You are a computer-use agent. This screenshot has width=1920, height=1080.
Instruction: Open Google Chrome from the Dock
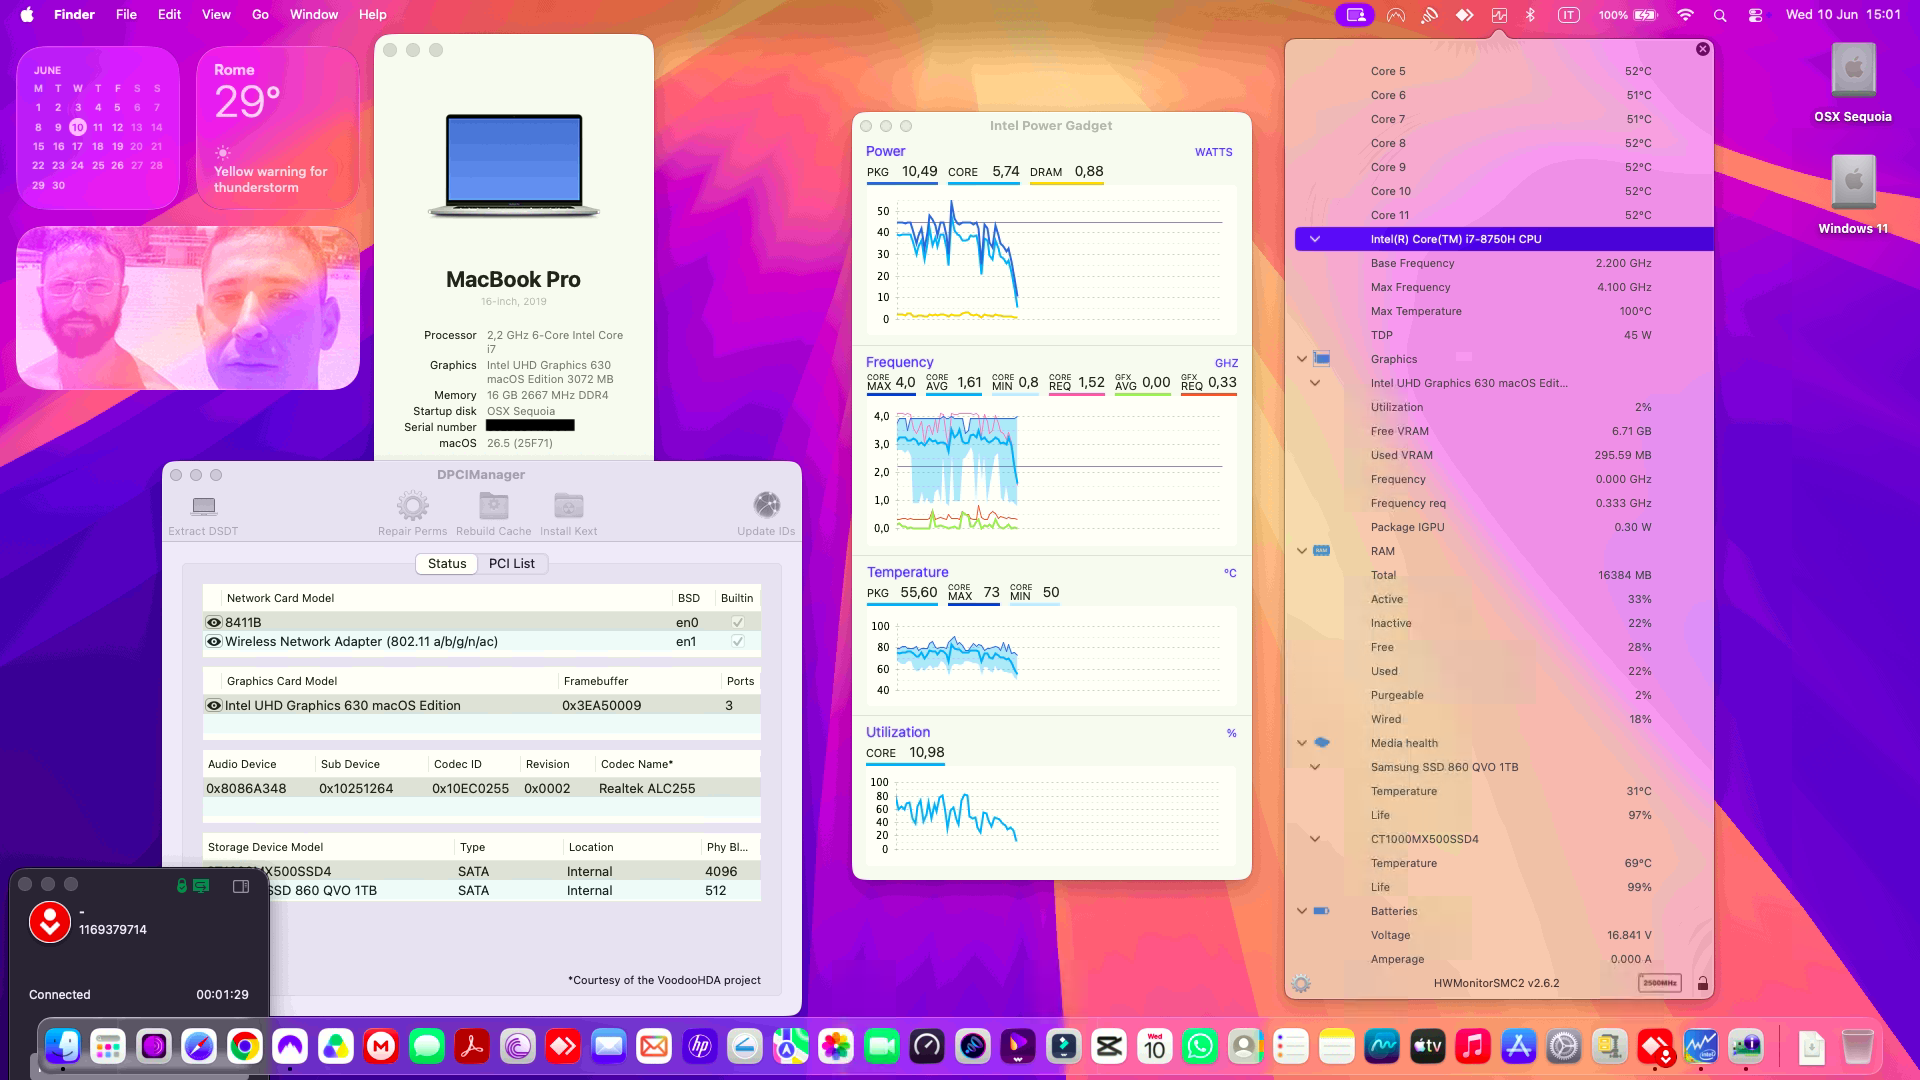tap(244, 1047)
